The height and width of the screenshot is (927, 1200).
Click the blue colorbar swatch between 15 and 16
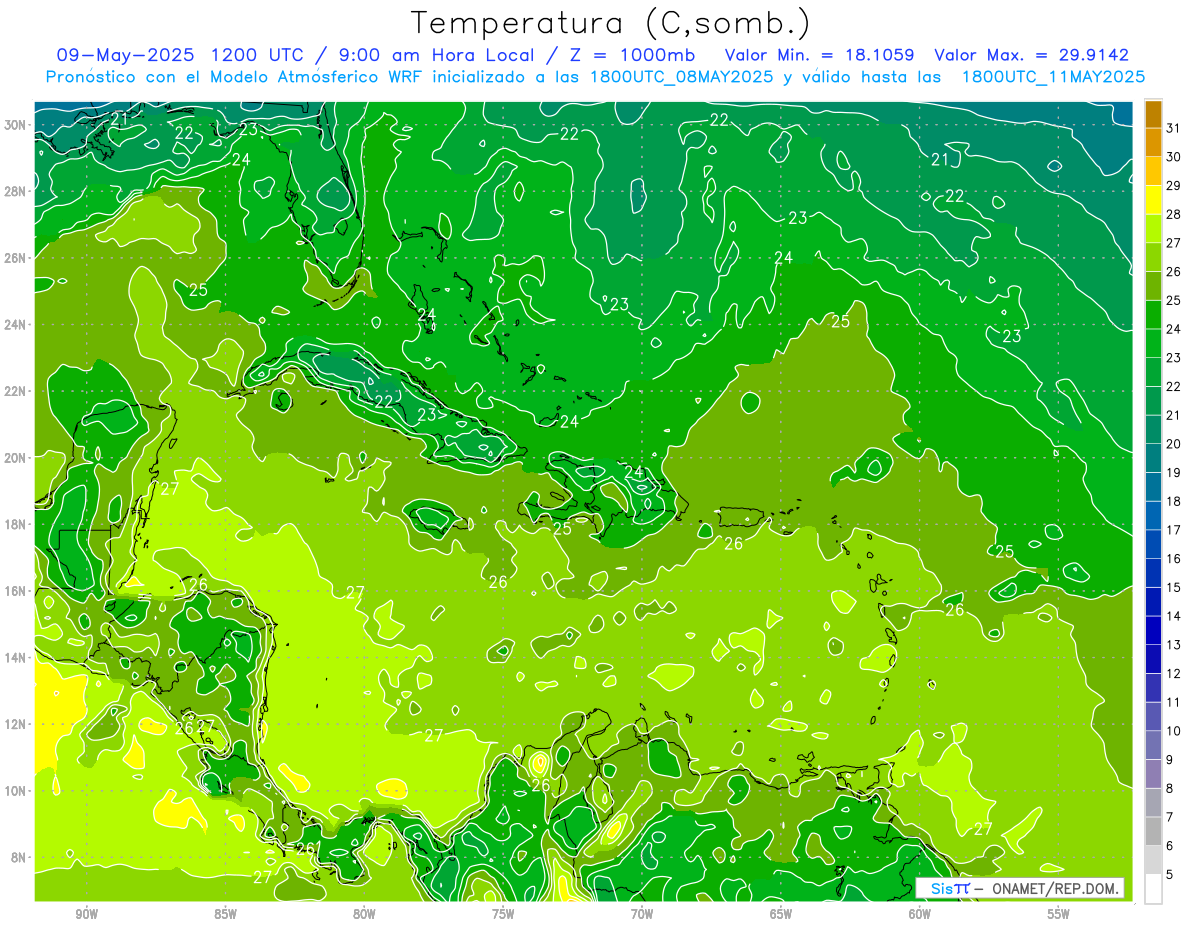tap(1154, 573)
